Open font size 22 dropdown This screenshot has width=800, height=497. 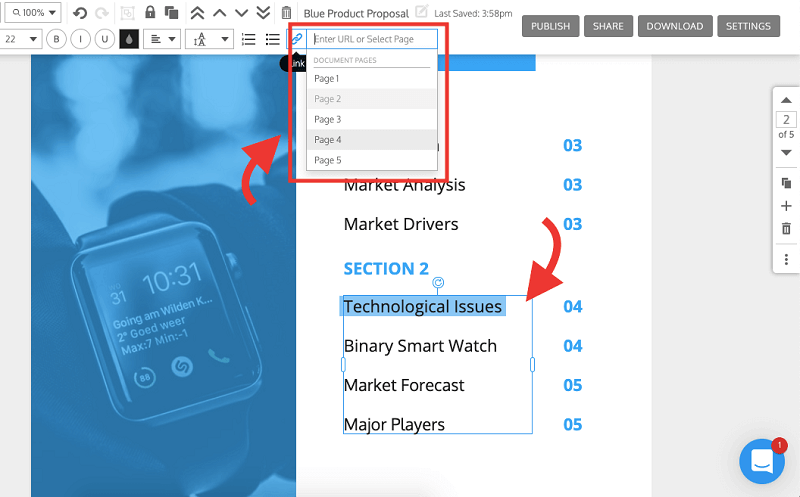tap(20, 39)
